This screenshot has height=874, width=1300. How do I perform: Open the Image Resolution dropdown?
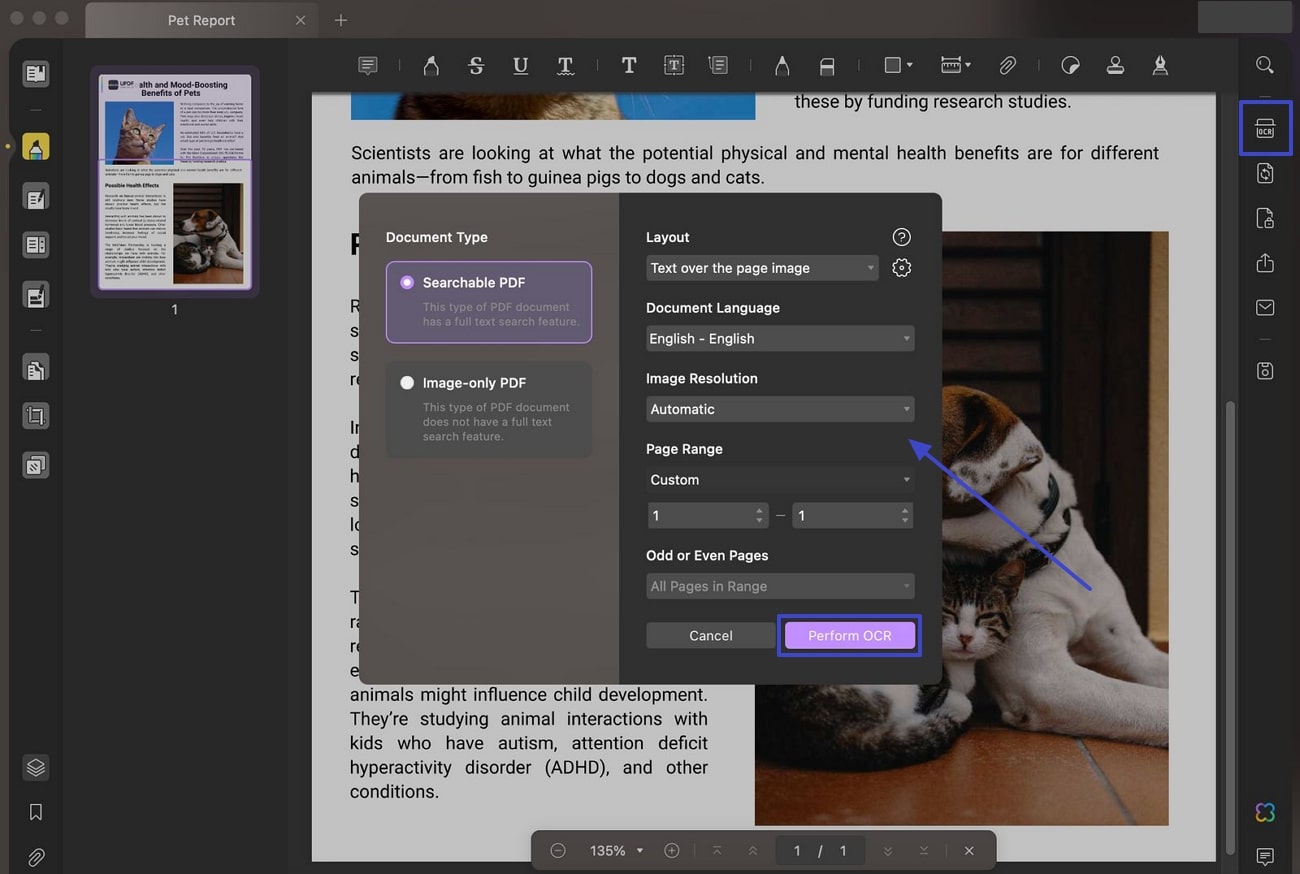tap(779, 409)
